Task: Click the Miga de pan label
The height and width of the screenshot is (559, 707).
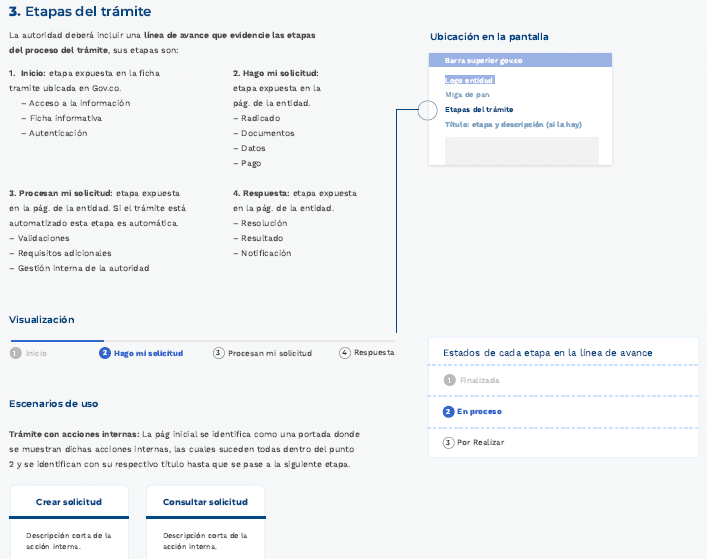Action: (x=467, y=95)
